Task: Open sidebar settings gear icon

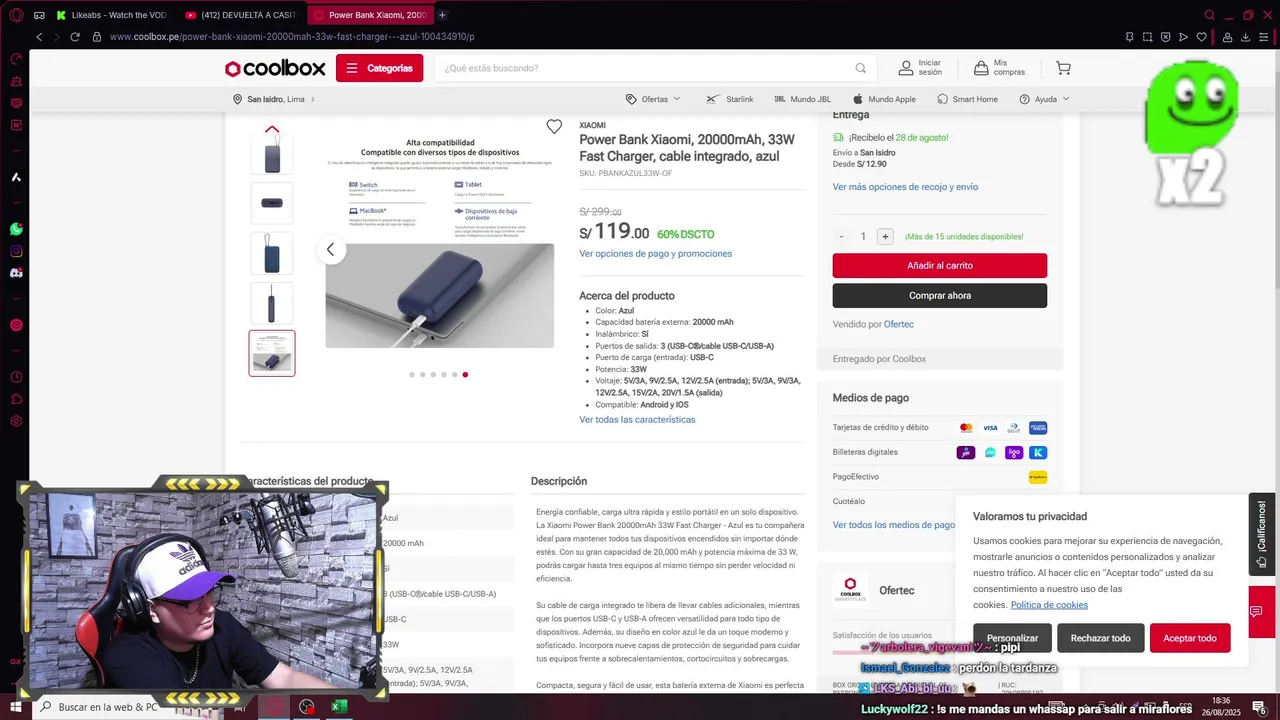Action: click(16, 421)
